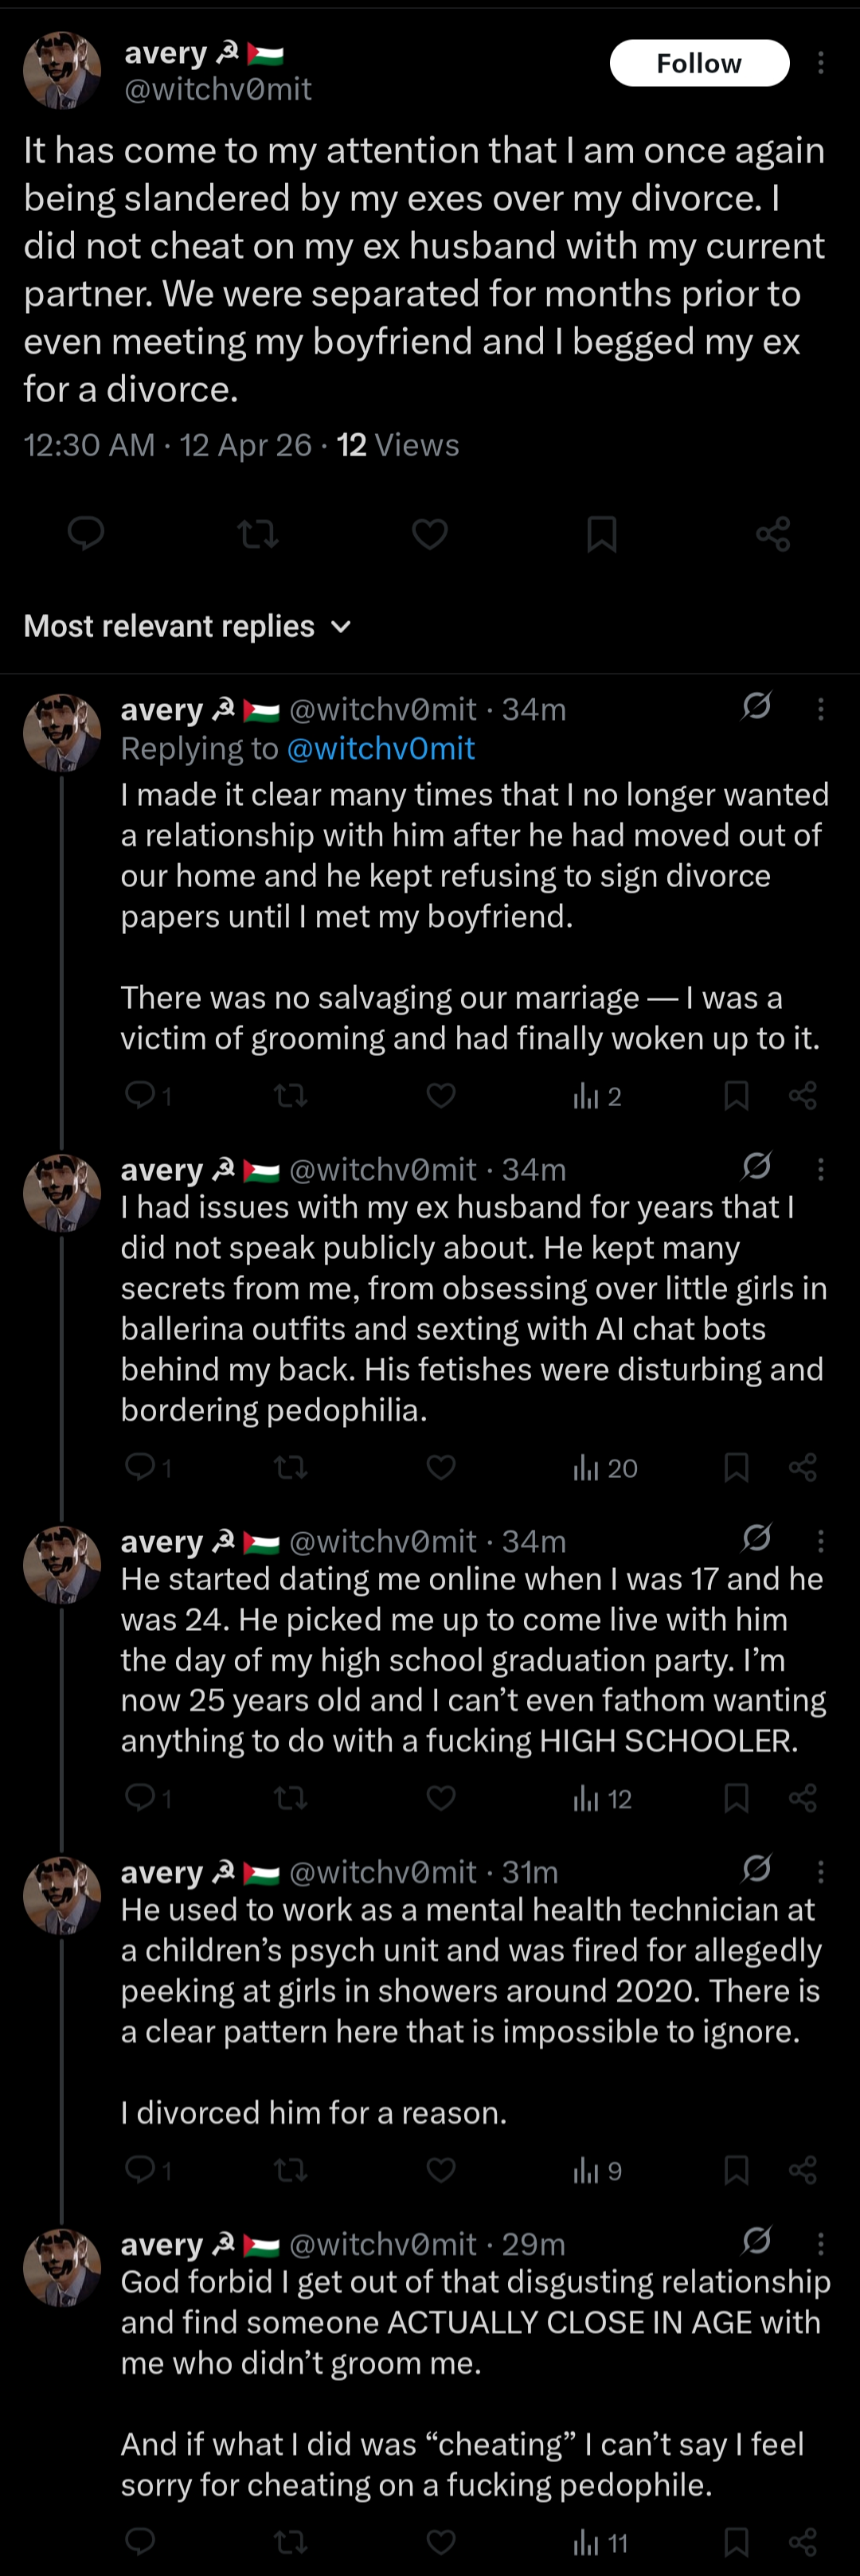Share the reply ending with woken up

(x=803, y=1096)
